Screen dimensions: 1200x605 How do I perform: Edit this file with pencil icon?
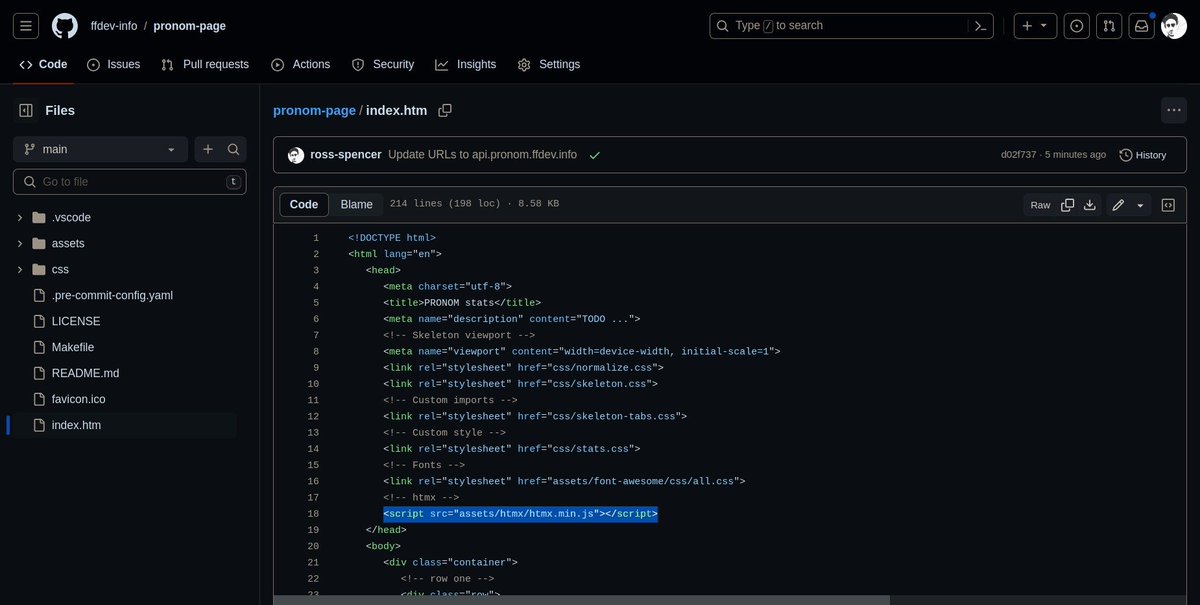pyautogui.click(x=1118, y=205)
